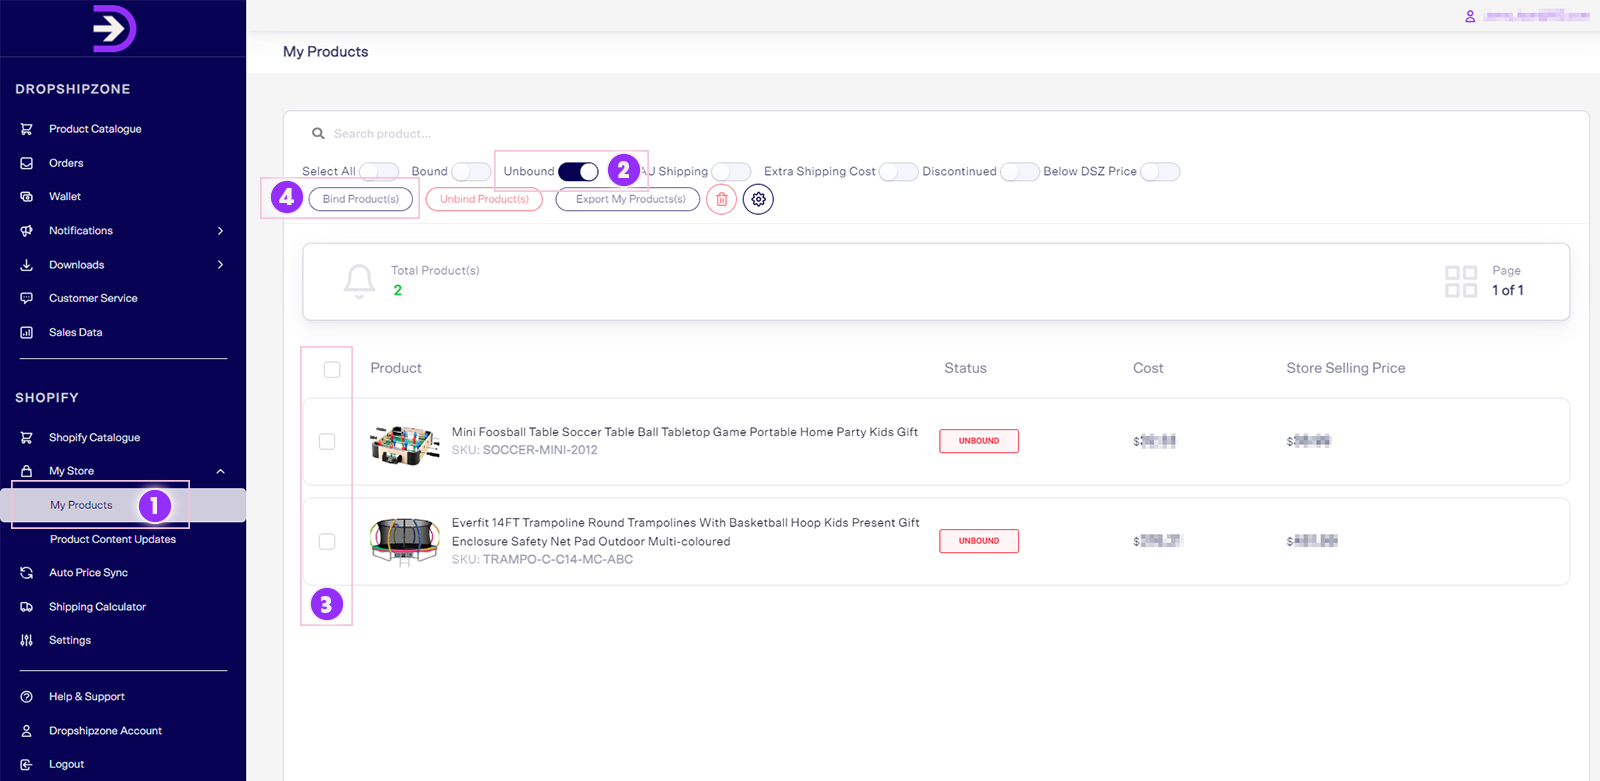The image size is (1600, 781).
Task: Toggle the Discontinued filter switch
Action: (1020, 172)
